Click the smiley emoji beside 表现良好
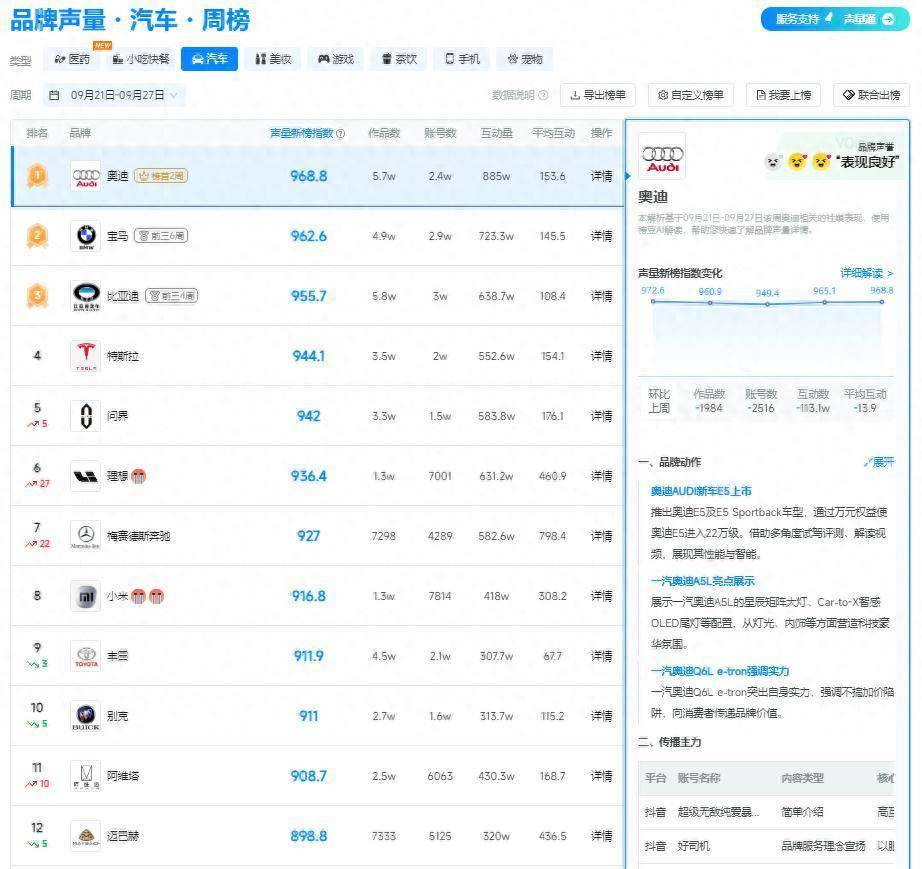The width and height of the screenshot is (922, 869). tap(821, 160)
